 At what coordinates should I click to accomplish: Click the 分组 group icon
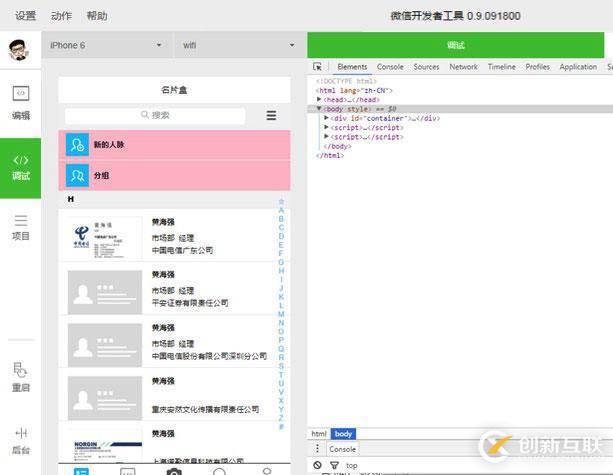pos(77,176)
